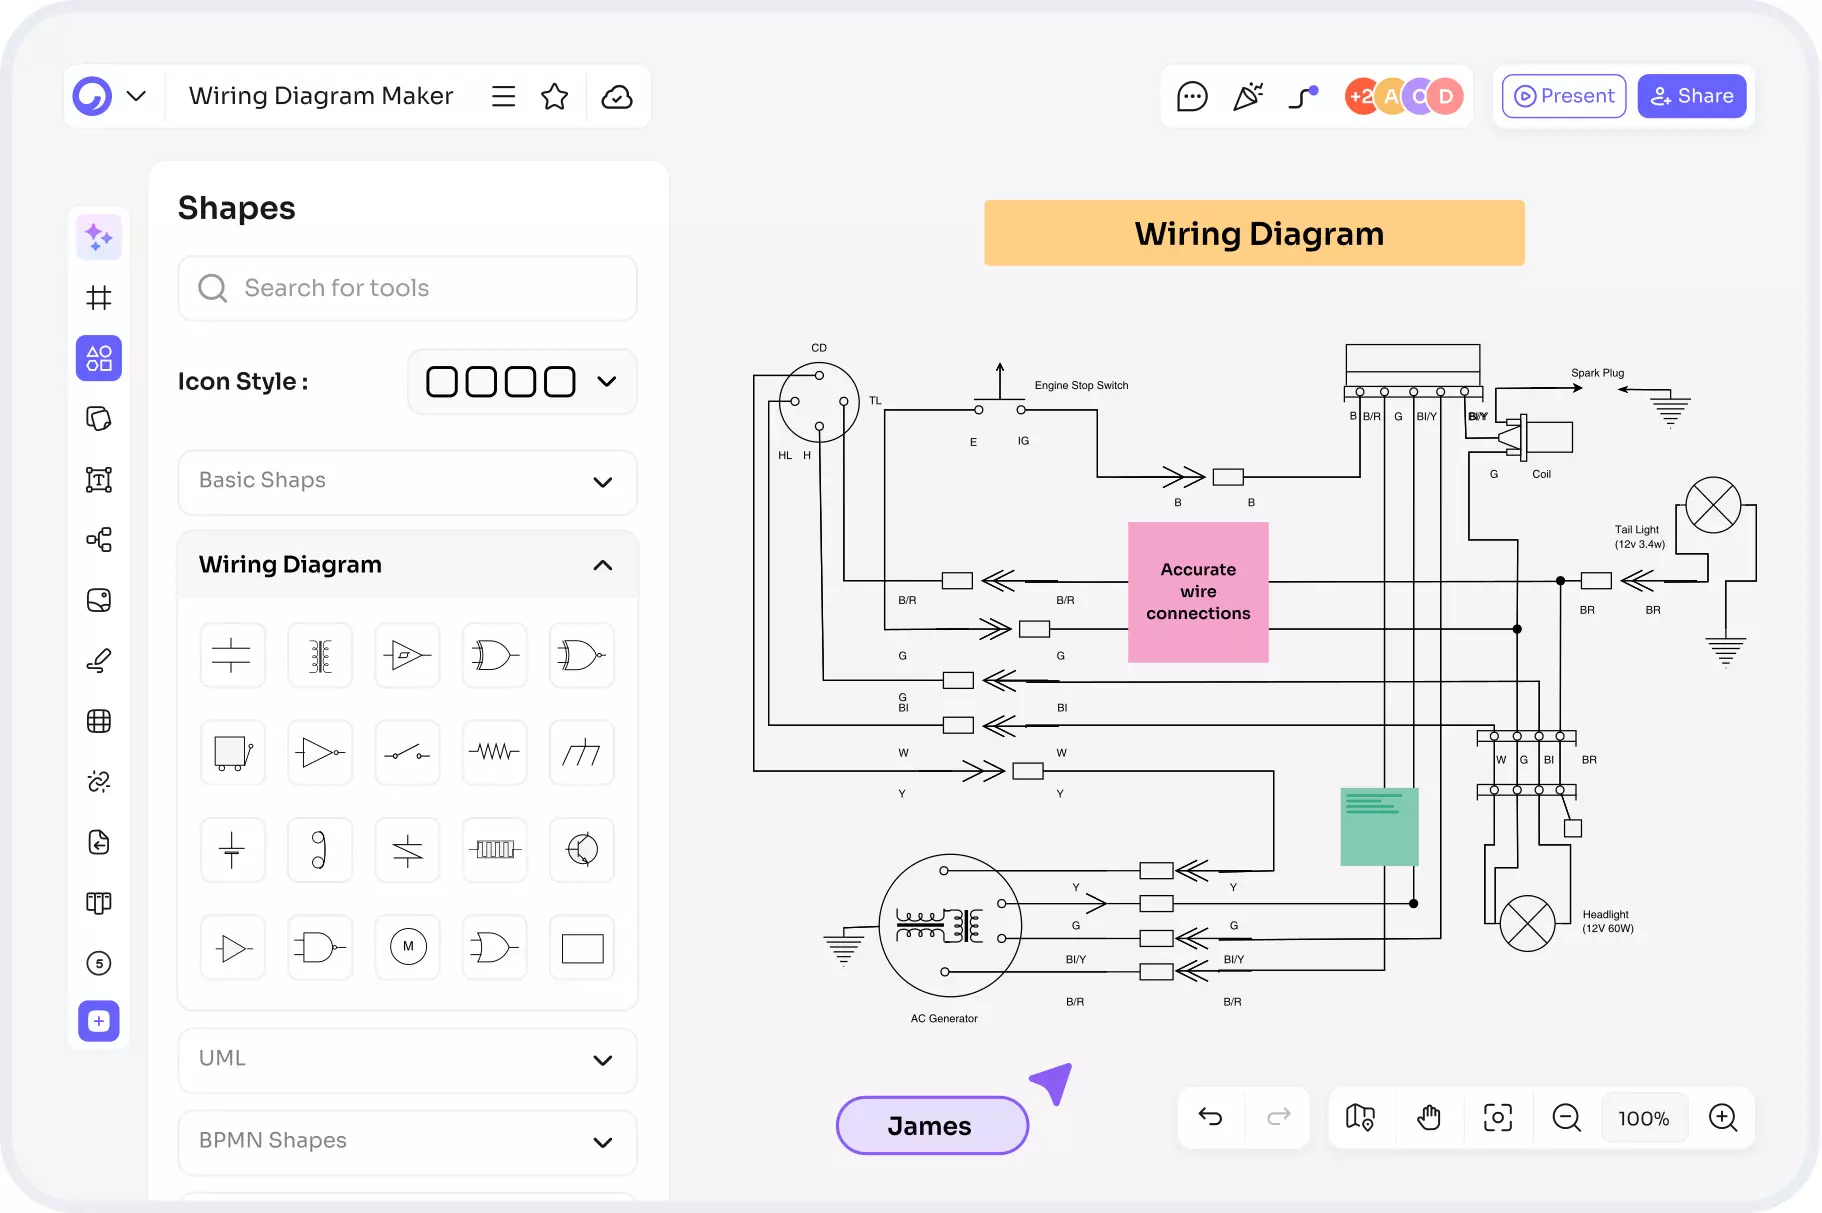Select the AI assistant tool in sidebar
Screen dimensions: 1822x1213
click(x=98, y=237)
